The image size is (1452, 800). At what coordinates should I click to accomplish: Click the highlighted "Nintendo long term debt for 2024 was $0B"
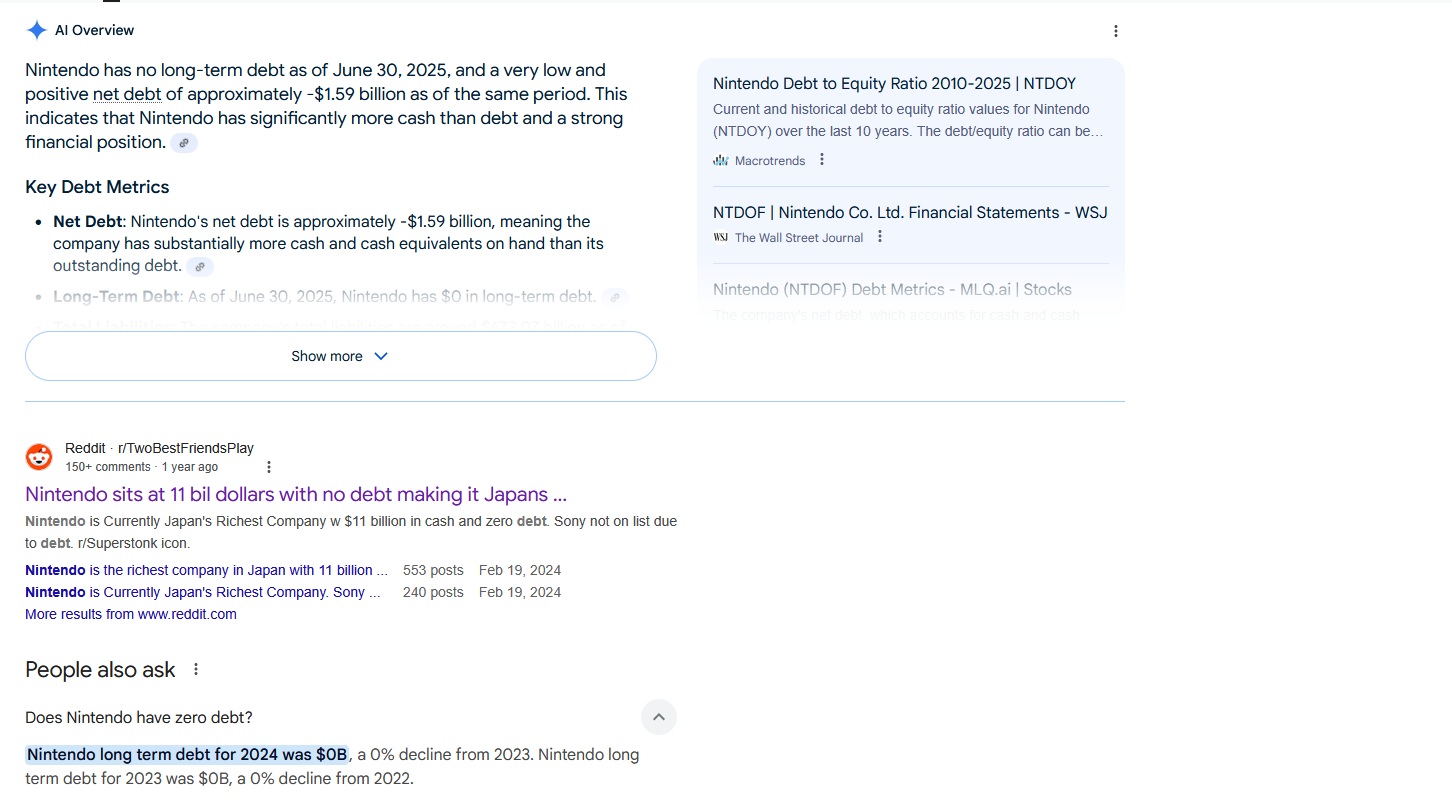point(187,754)
